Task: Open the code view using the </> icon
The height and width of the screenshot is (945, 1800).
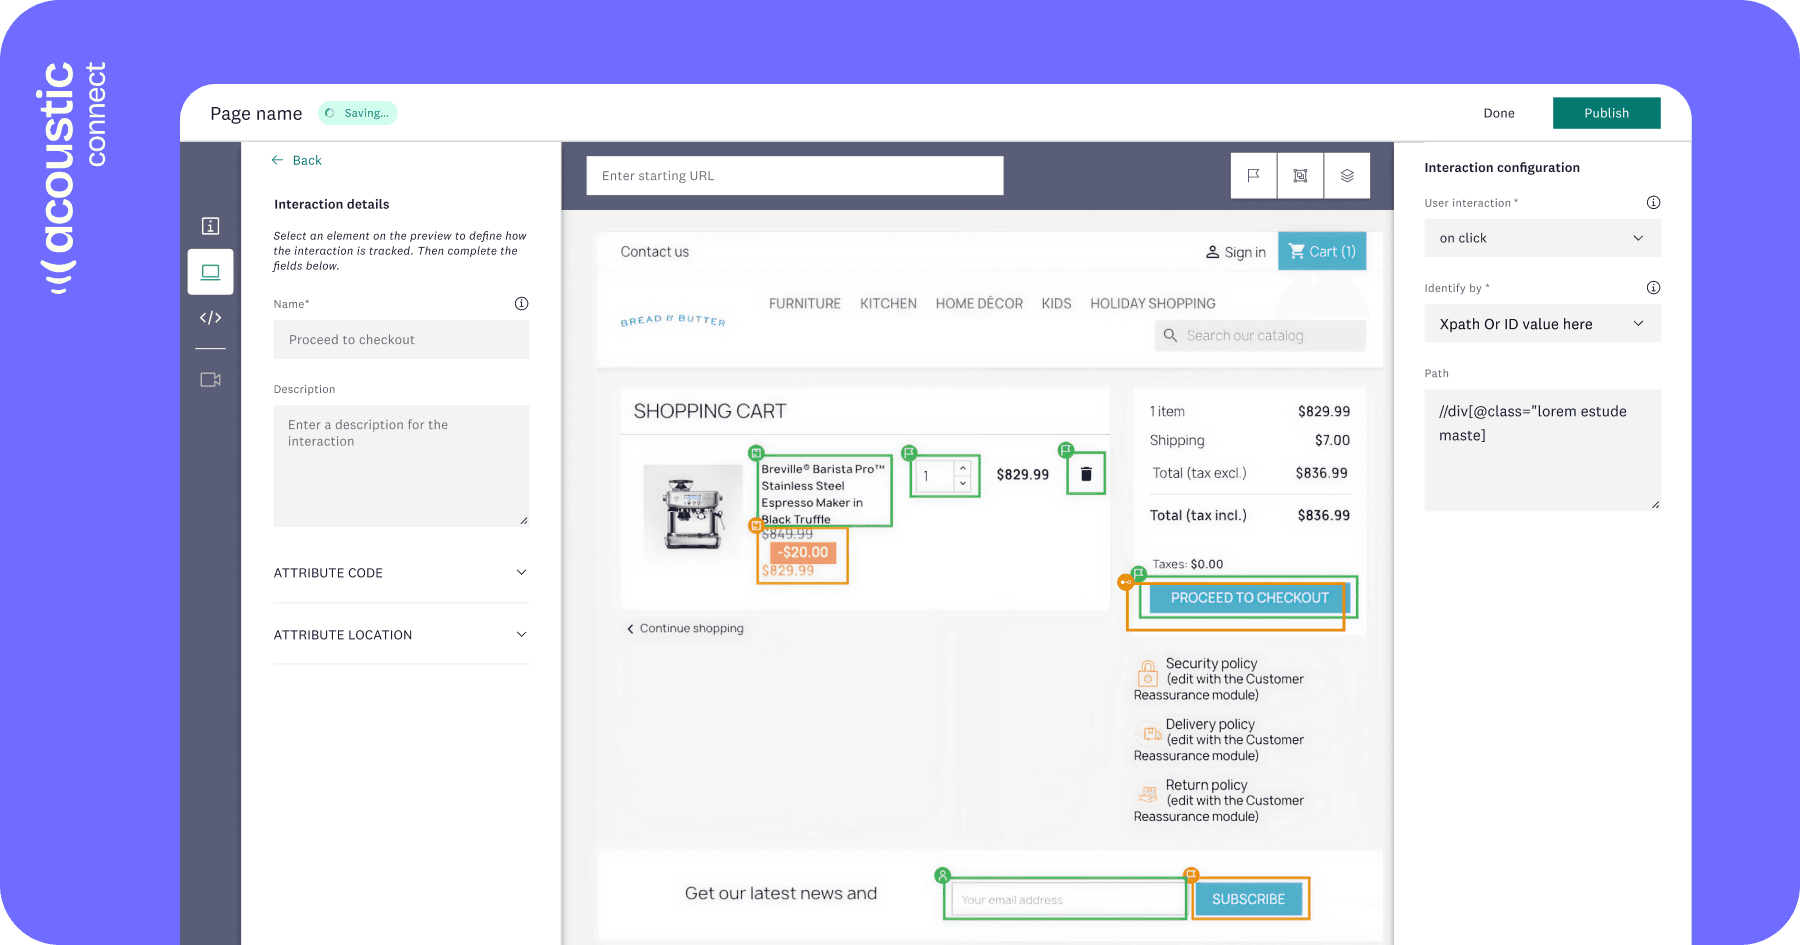Action: (x=209, y=317)
